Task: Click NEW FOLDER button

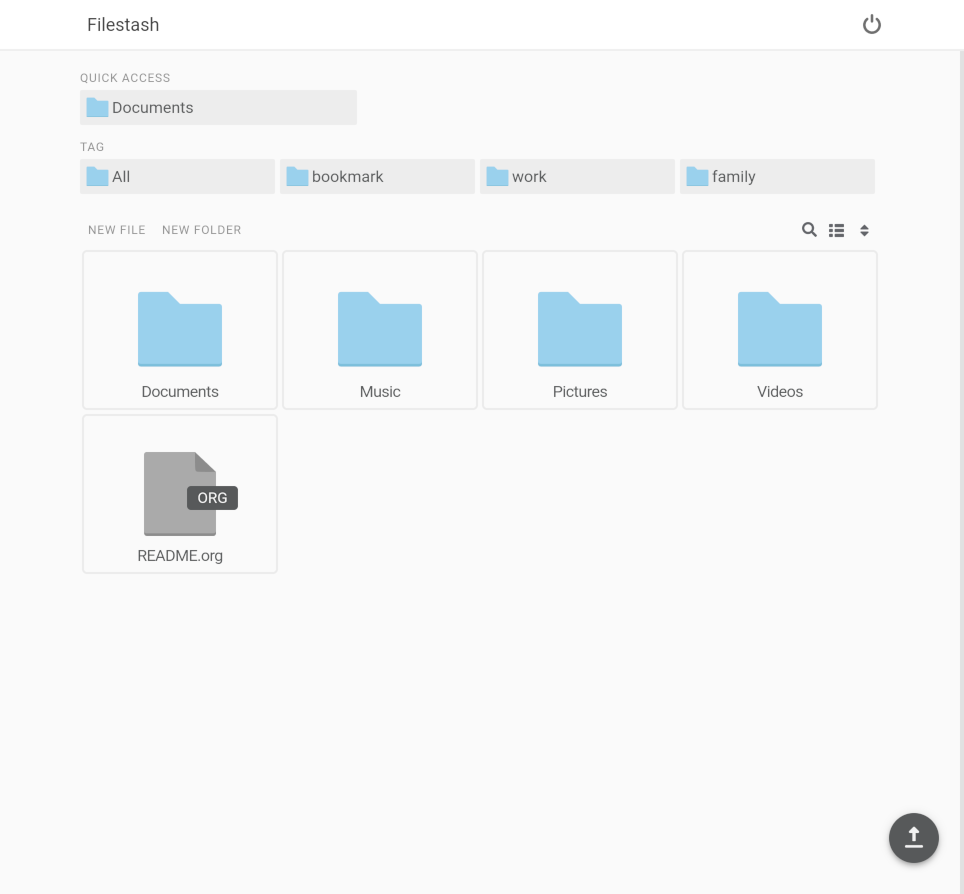Action: pyautogui.click(x=201, y=230)
